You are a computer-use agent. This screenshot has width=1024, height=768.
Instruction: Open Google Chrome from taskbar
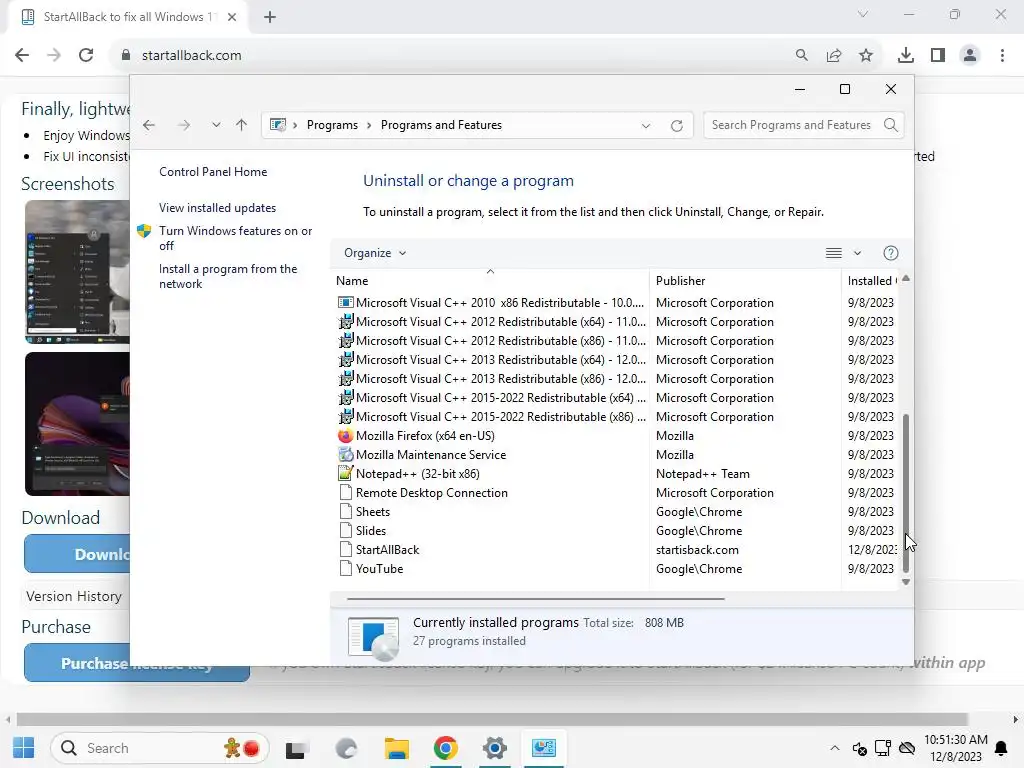pos(445,748)
